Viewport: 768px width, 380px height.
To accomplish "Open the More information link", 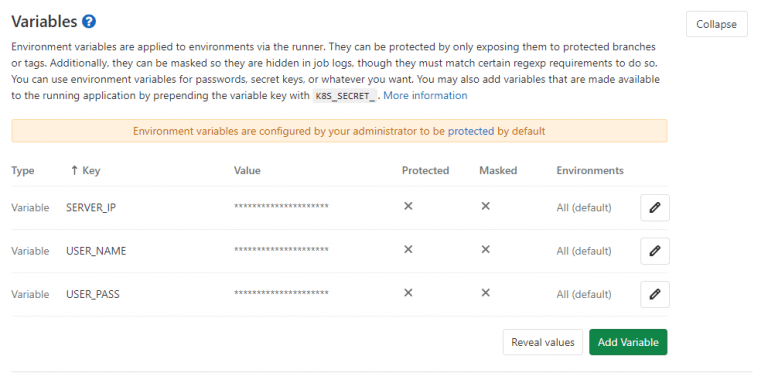I will [425, 95].
